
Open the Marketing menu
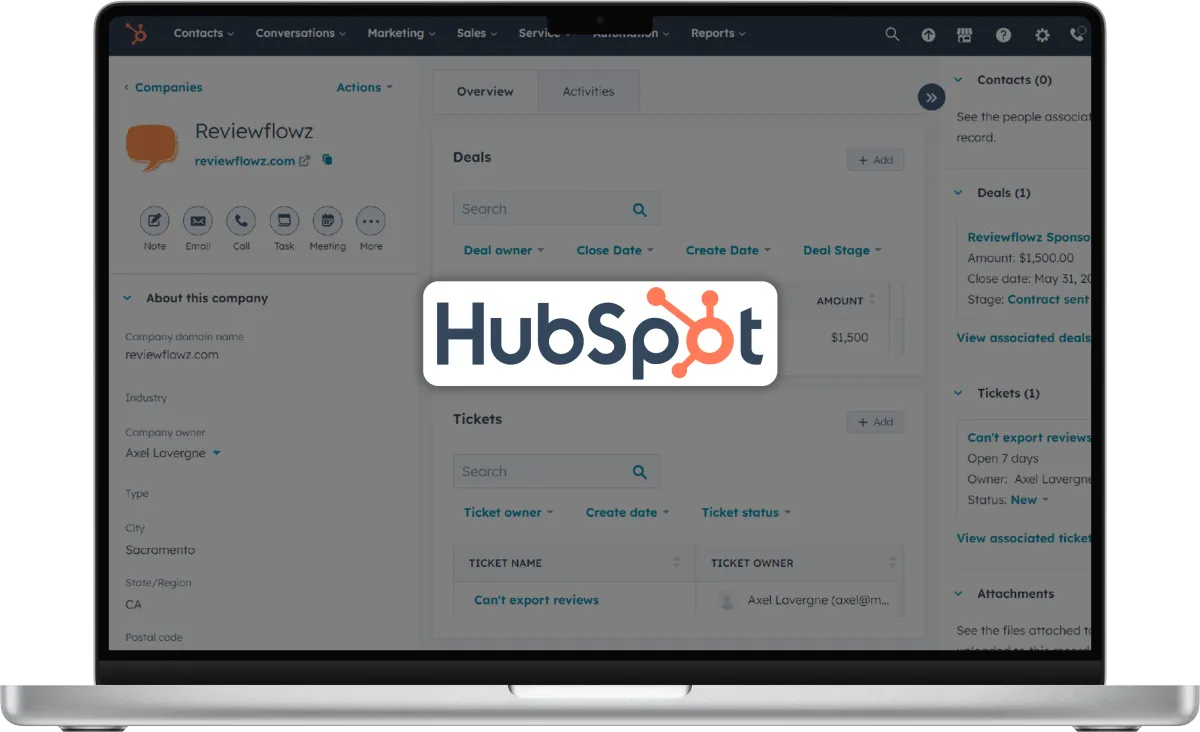[x=401, y=33]
